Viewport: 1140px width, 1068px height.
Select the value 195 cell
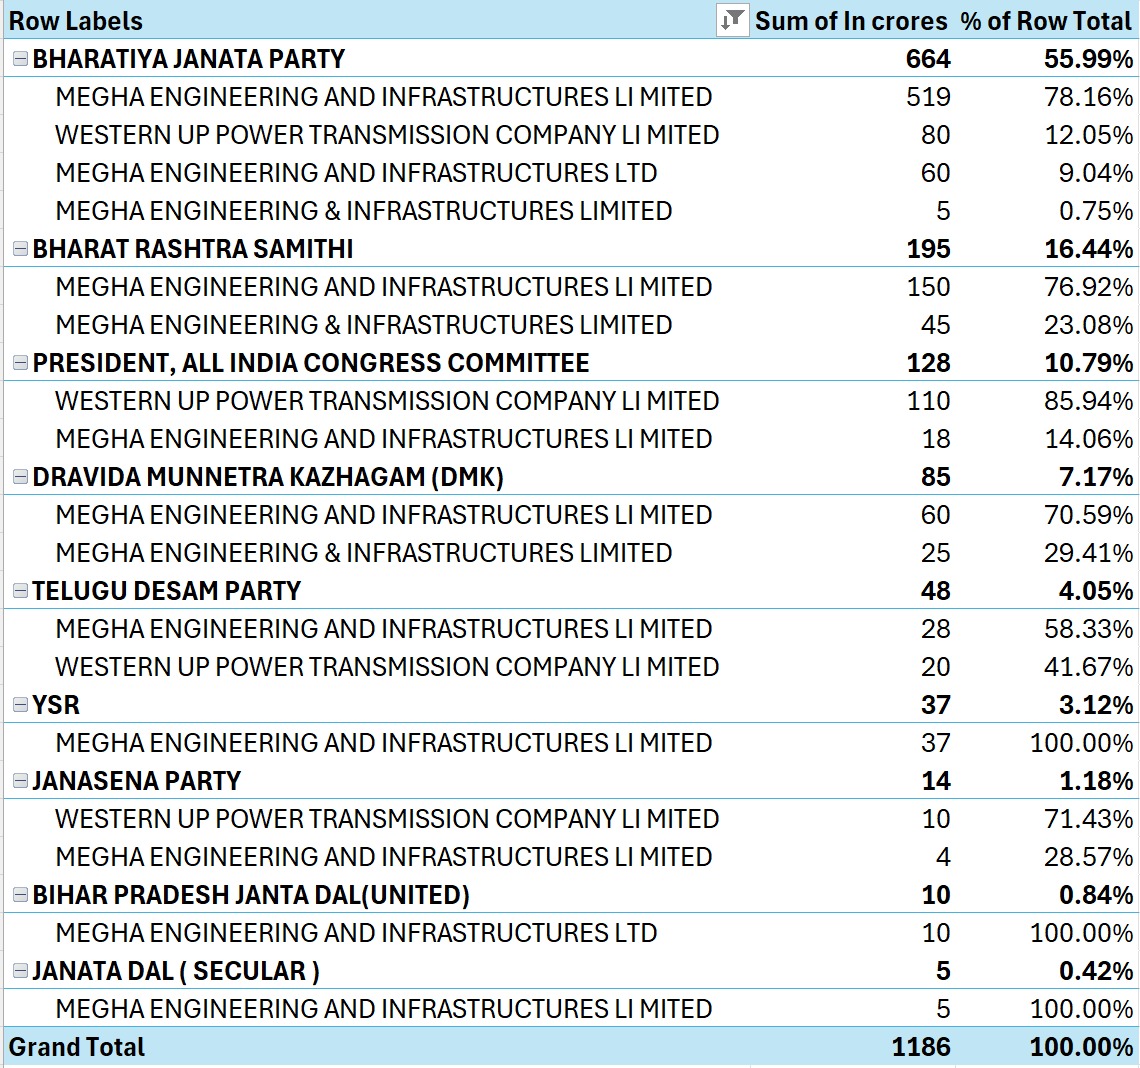coord(928,249)
